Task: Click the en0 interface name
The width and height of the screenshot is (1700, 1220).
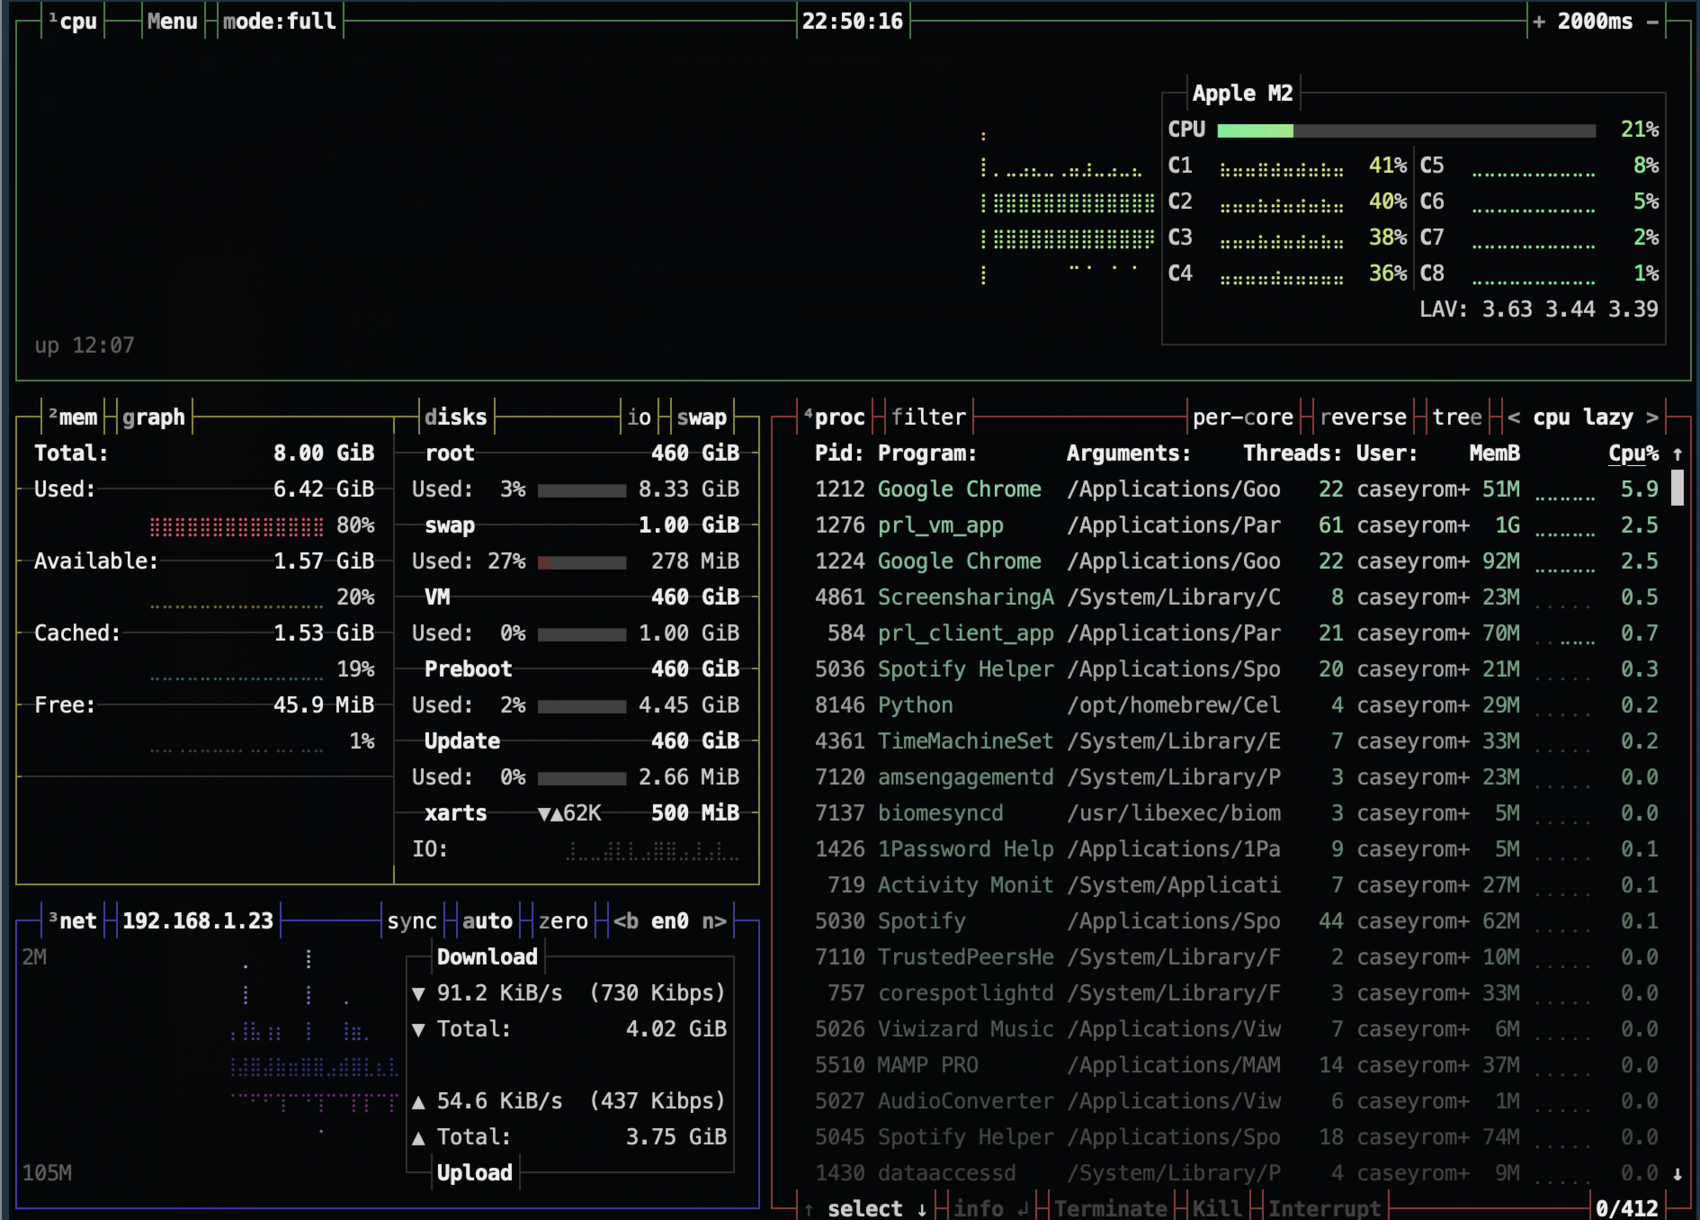Action: tap(670, 921)
